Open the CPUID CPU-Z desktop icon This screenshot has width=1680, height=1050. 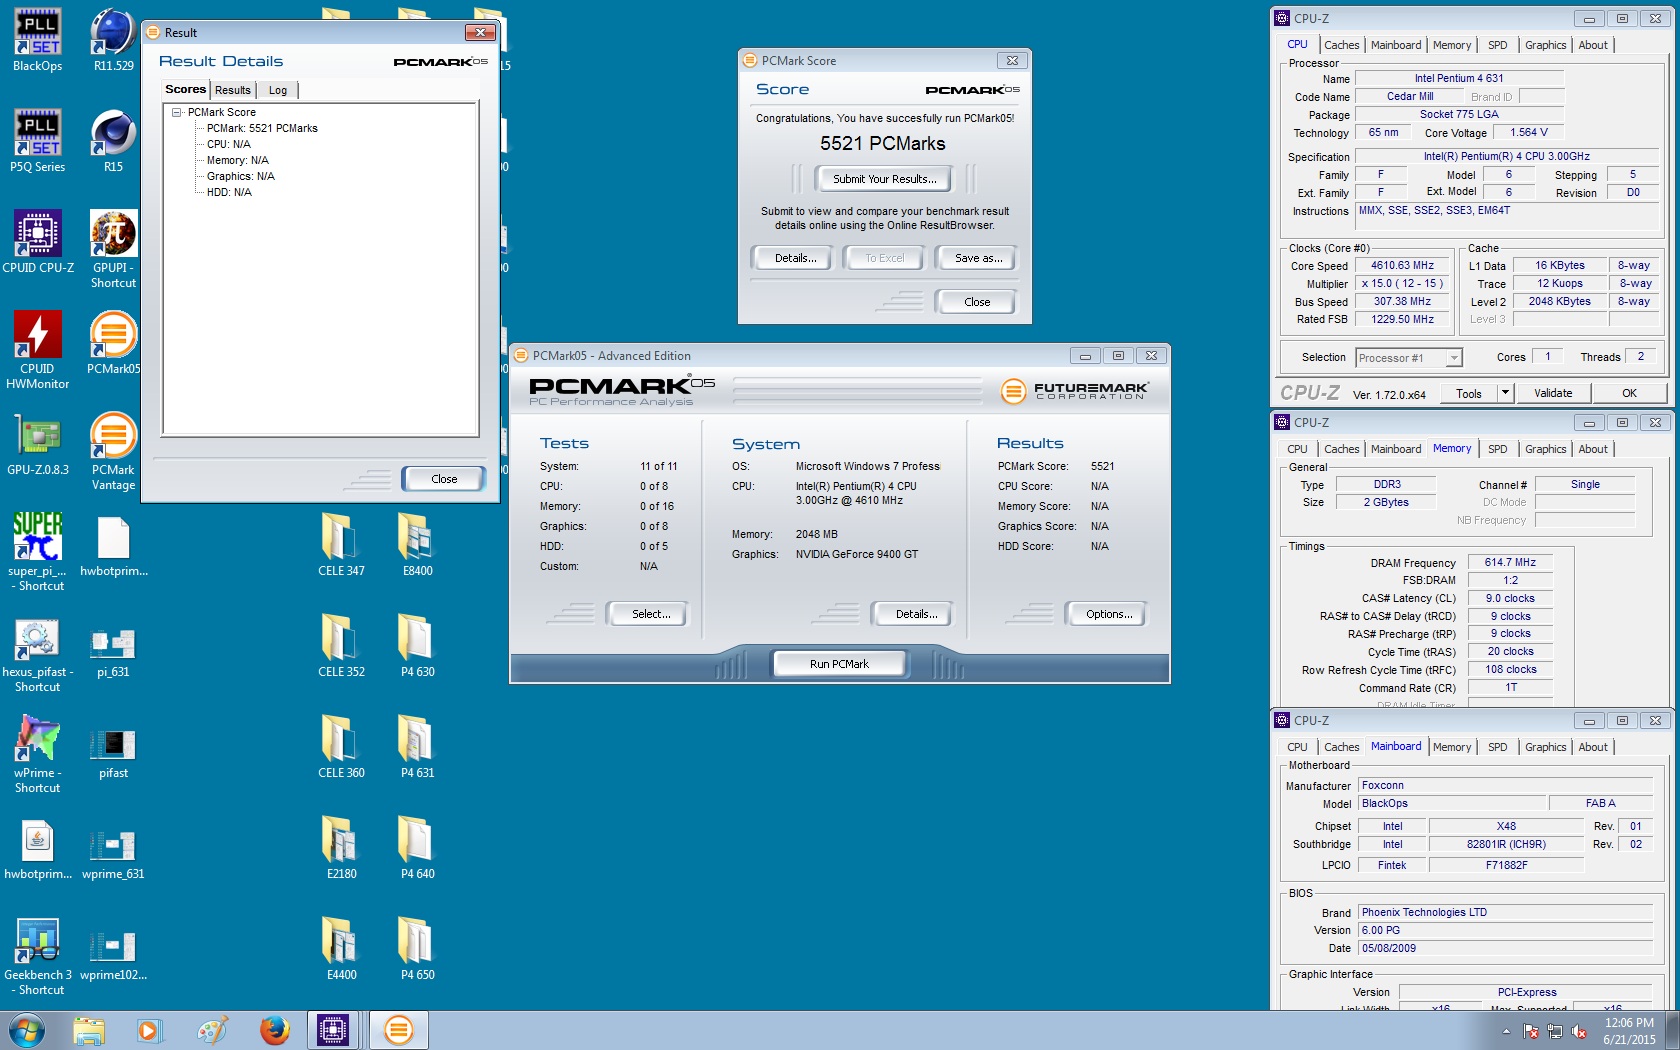coord(38,242)
